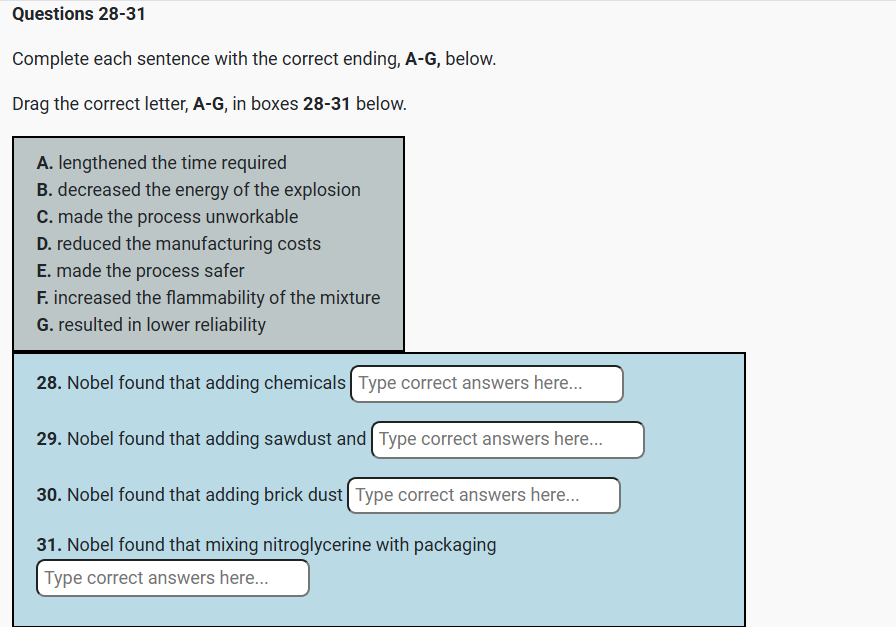
Task: Click the answer box for question 29
Action: [507, 440]
